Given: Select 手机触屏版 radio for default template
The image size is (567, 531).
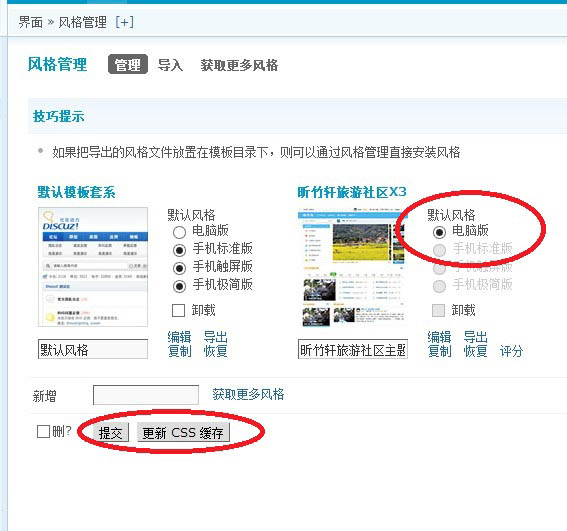Looking at the screenshot, I should [x=179, y=268].
